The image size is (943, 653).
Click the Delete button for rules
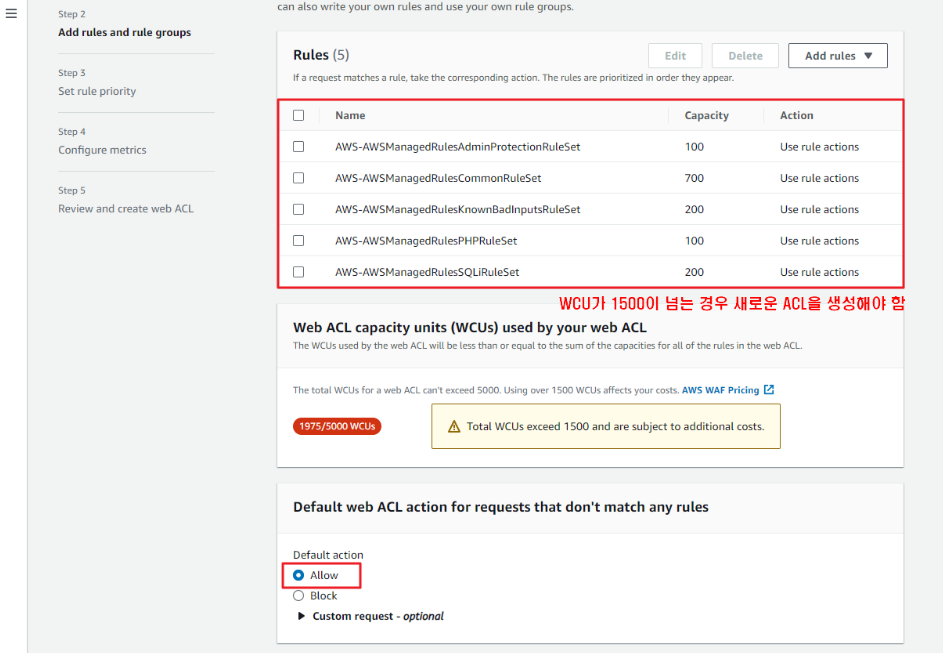[x=745, y=55]
